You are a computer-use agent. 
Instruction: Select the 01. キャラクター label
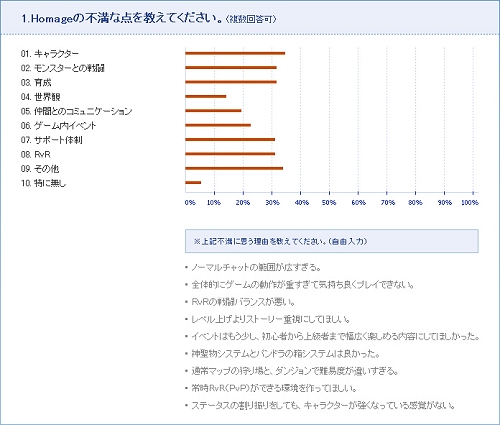point(50,54)
